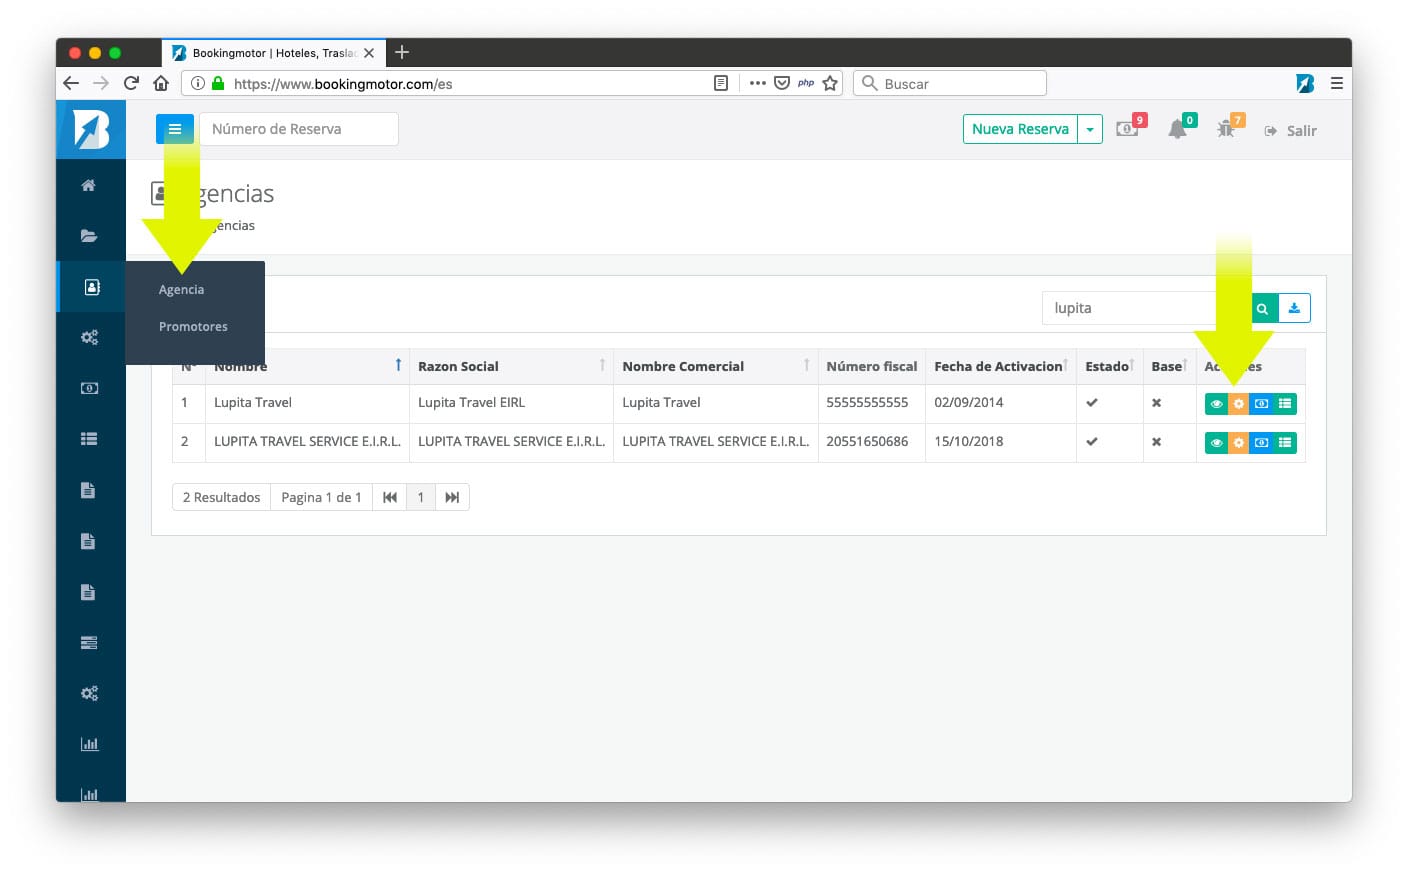Click the green search magnifier button
This screenshot has width=1408, height=876.
click(x=1263, y=308)
